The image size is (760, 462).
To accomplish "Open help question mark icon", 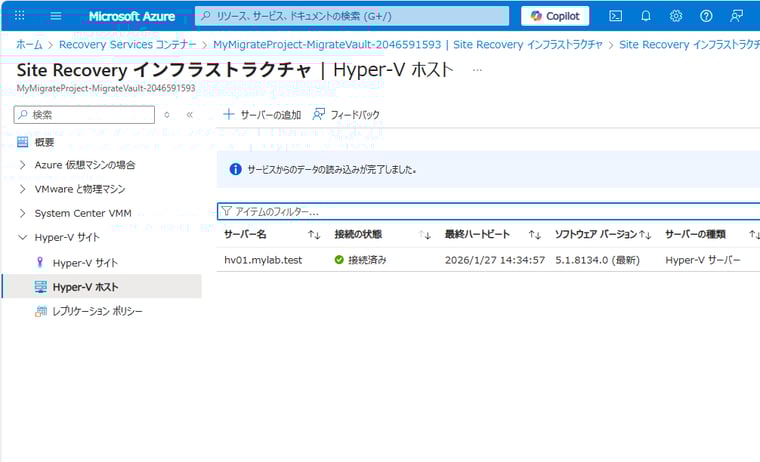I will (x=706, y=16).
